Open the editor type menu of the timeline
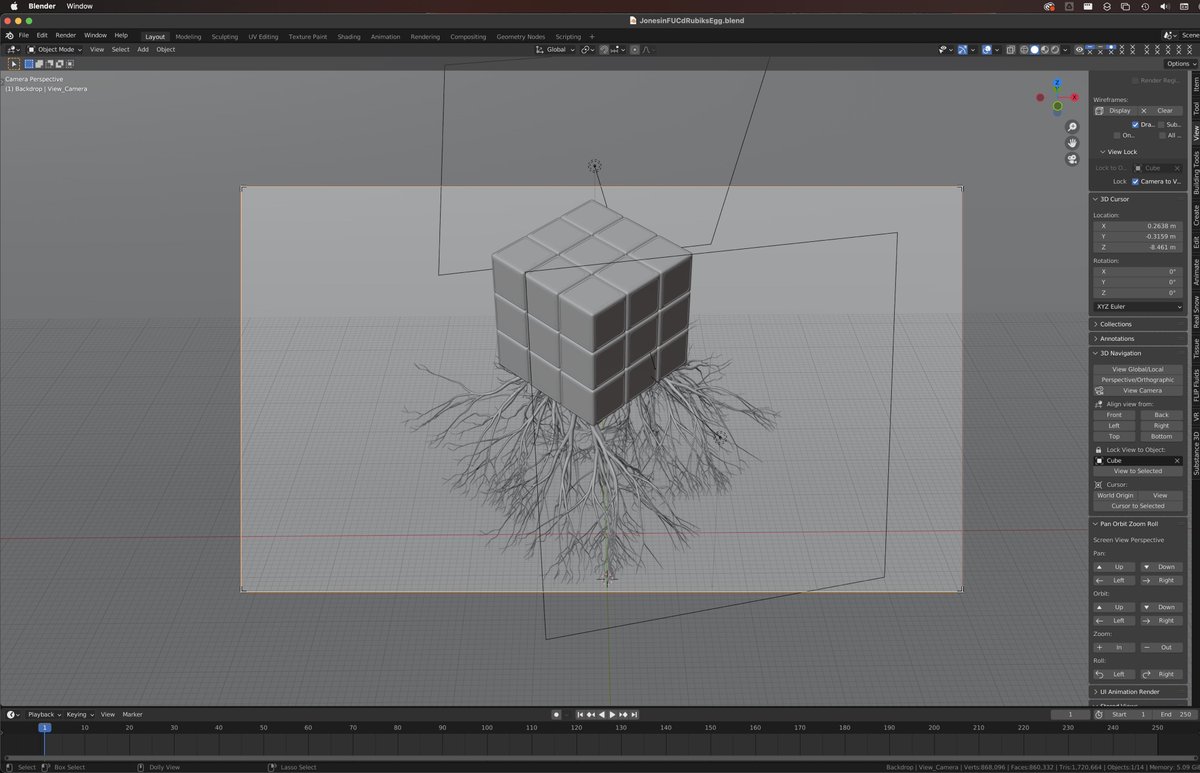The width and height of the screenshot is (1200, 773). [x=13, y=715]
